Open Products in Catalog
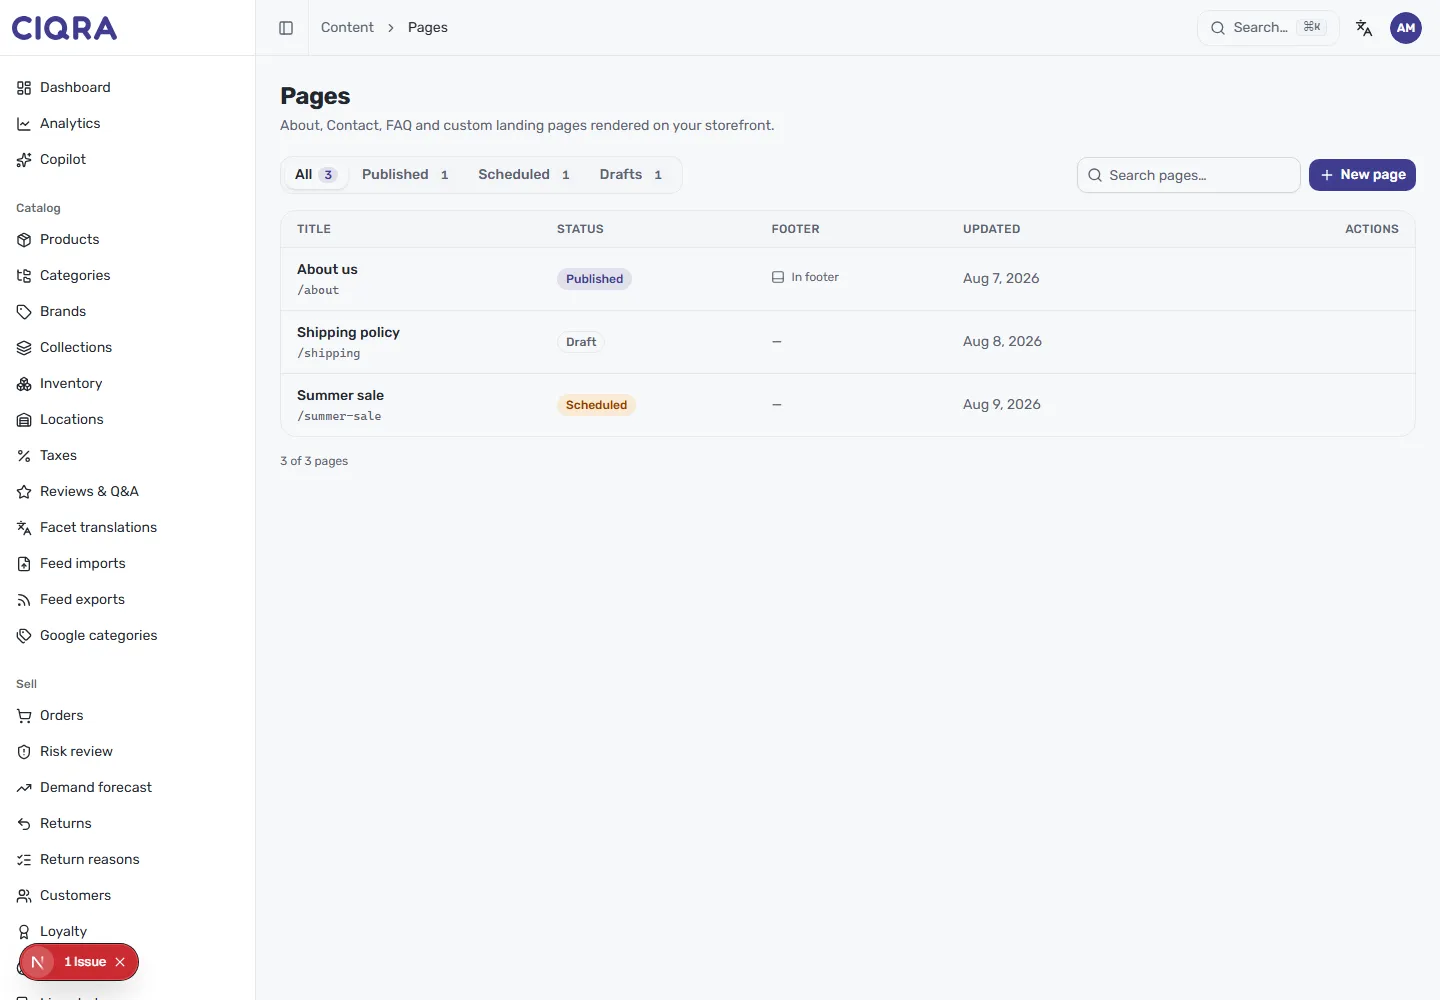 pos(128,240)
